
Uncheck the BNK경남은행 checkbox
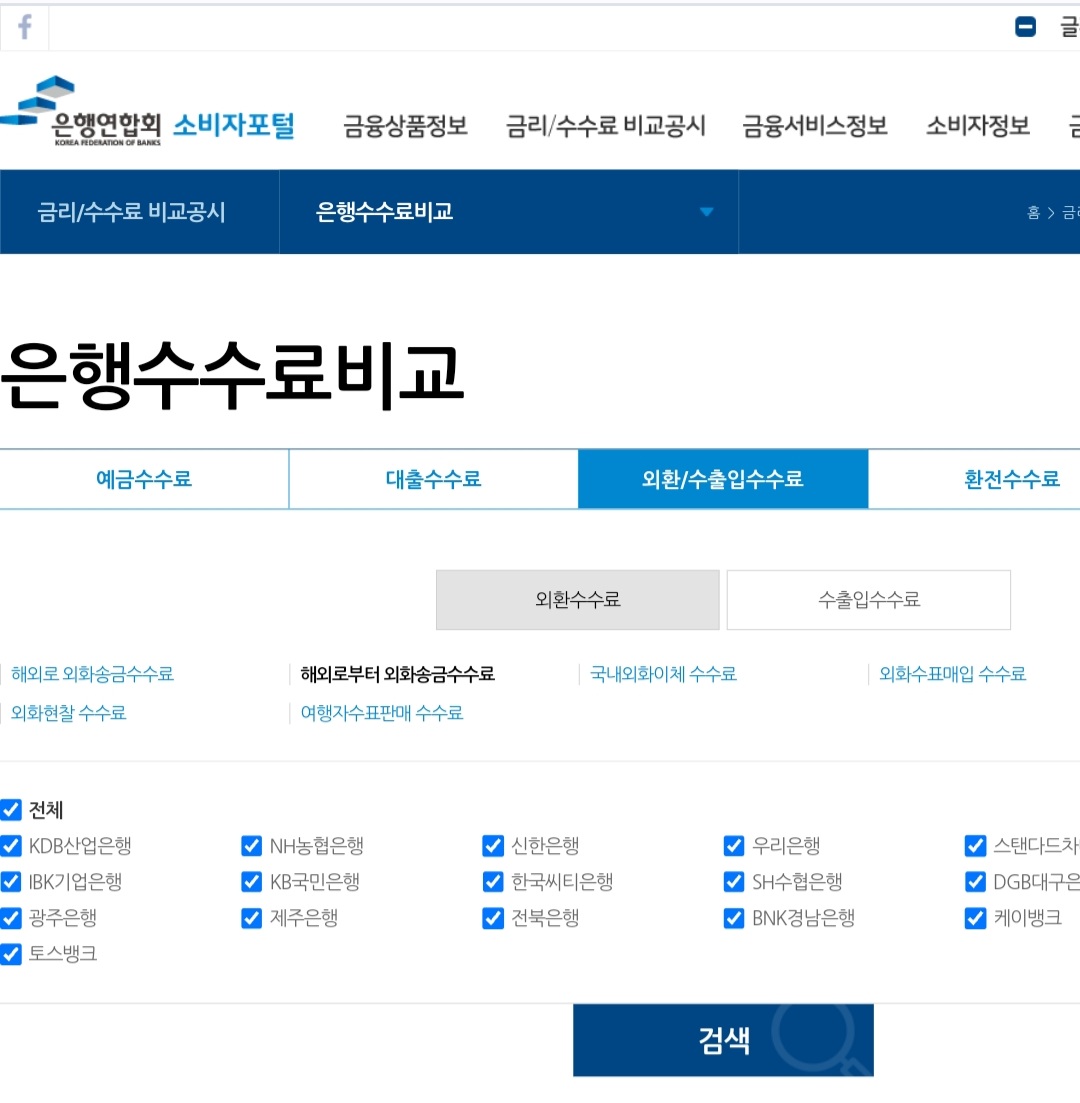click(x=734, y=918)
